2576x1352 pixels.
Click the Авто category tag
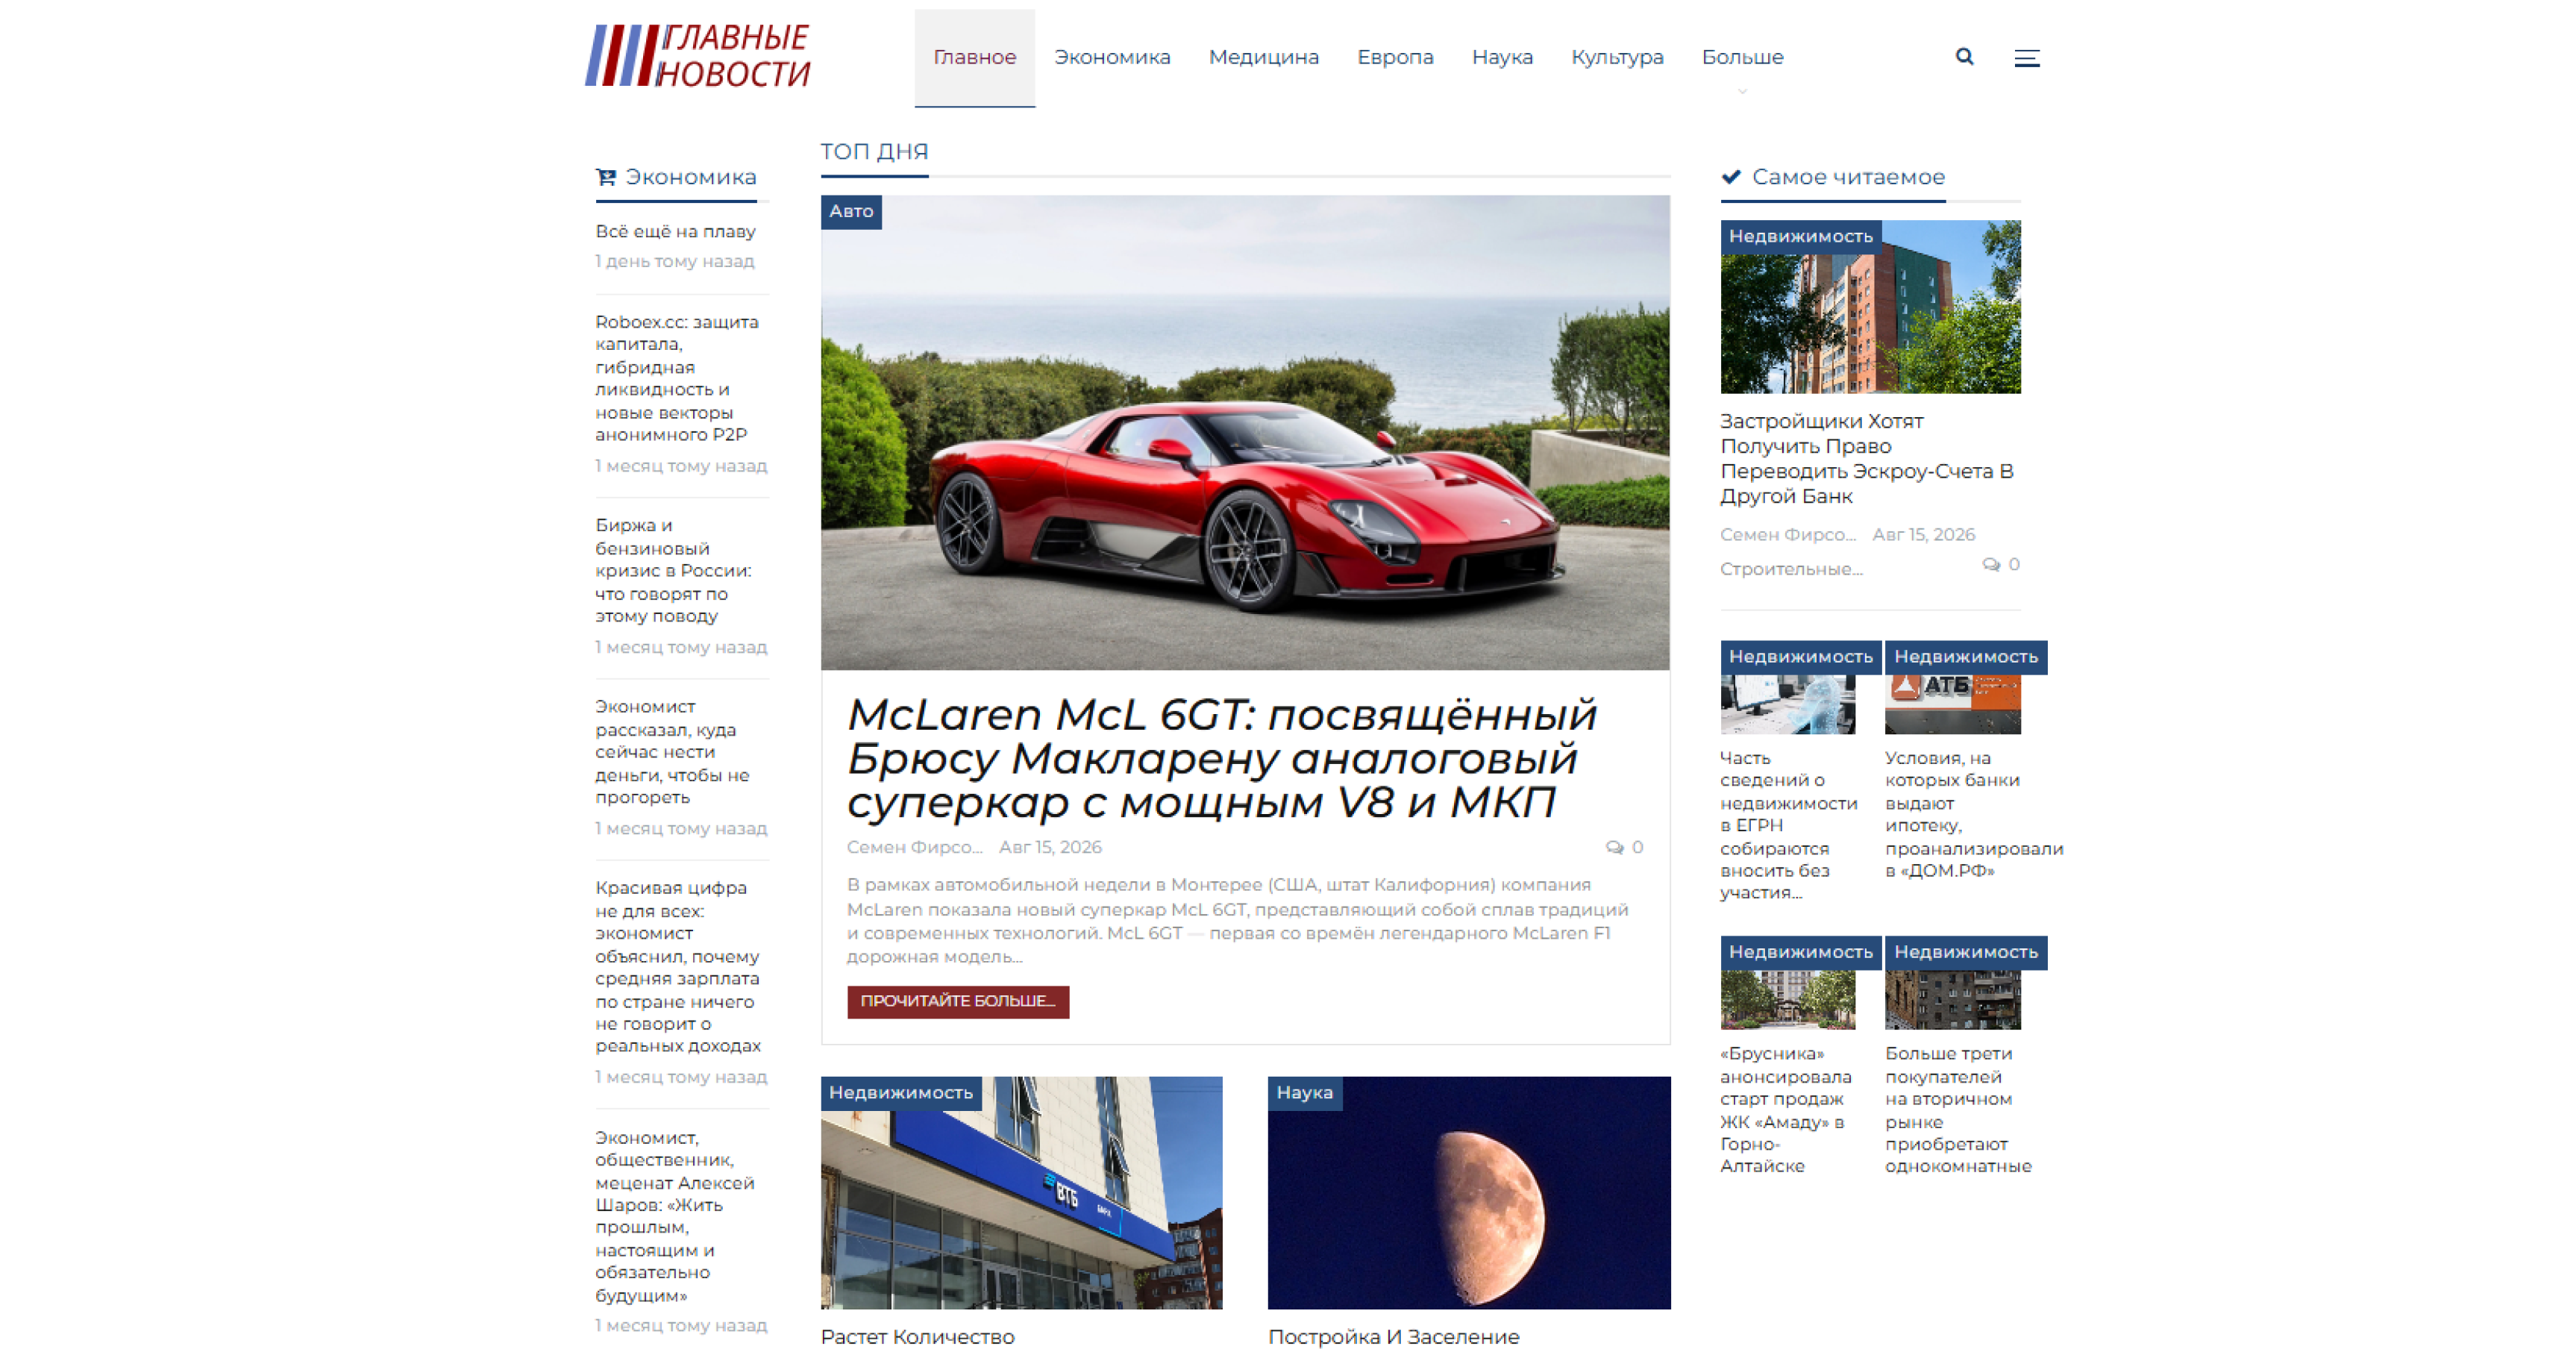pos(851,211)
